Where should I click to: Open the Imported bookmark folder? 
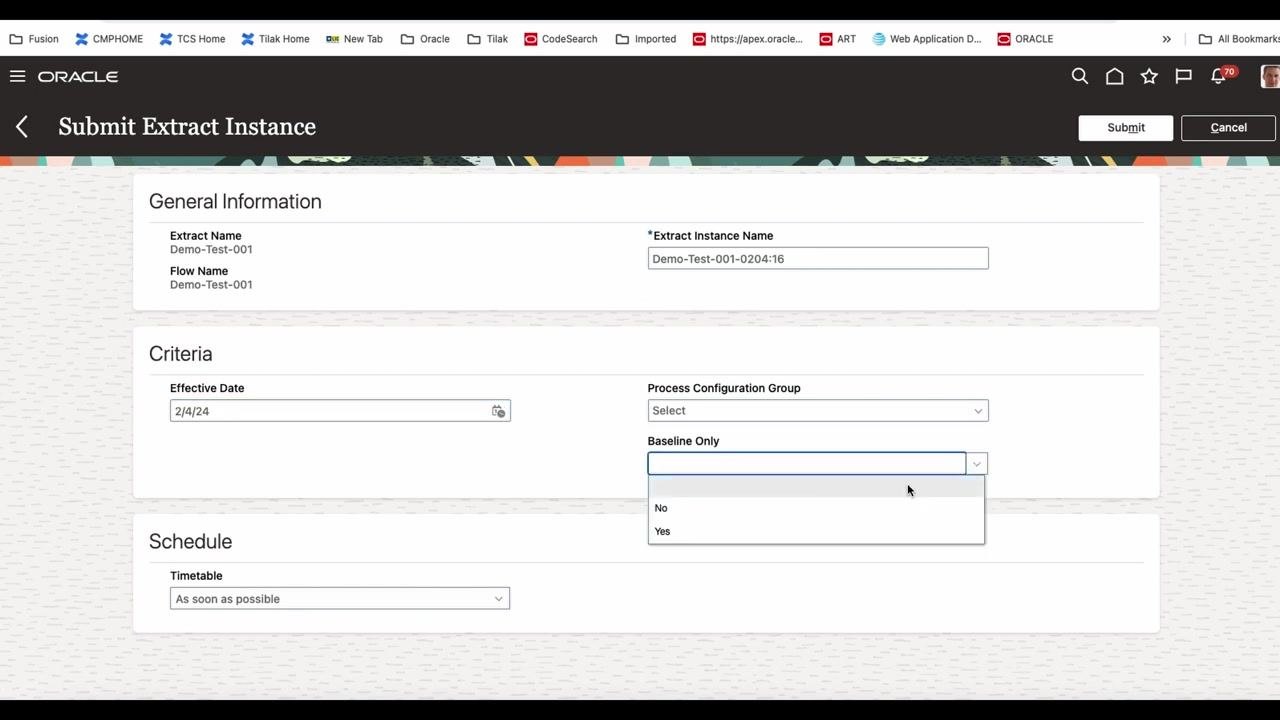[x=646, y=39]
